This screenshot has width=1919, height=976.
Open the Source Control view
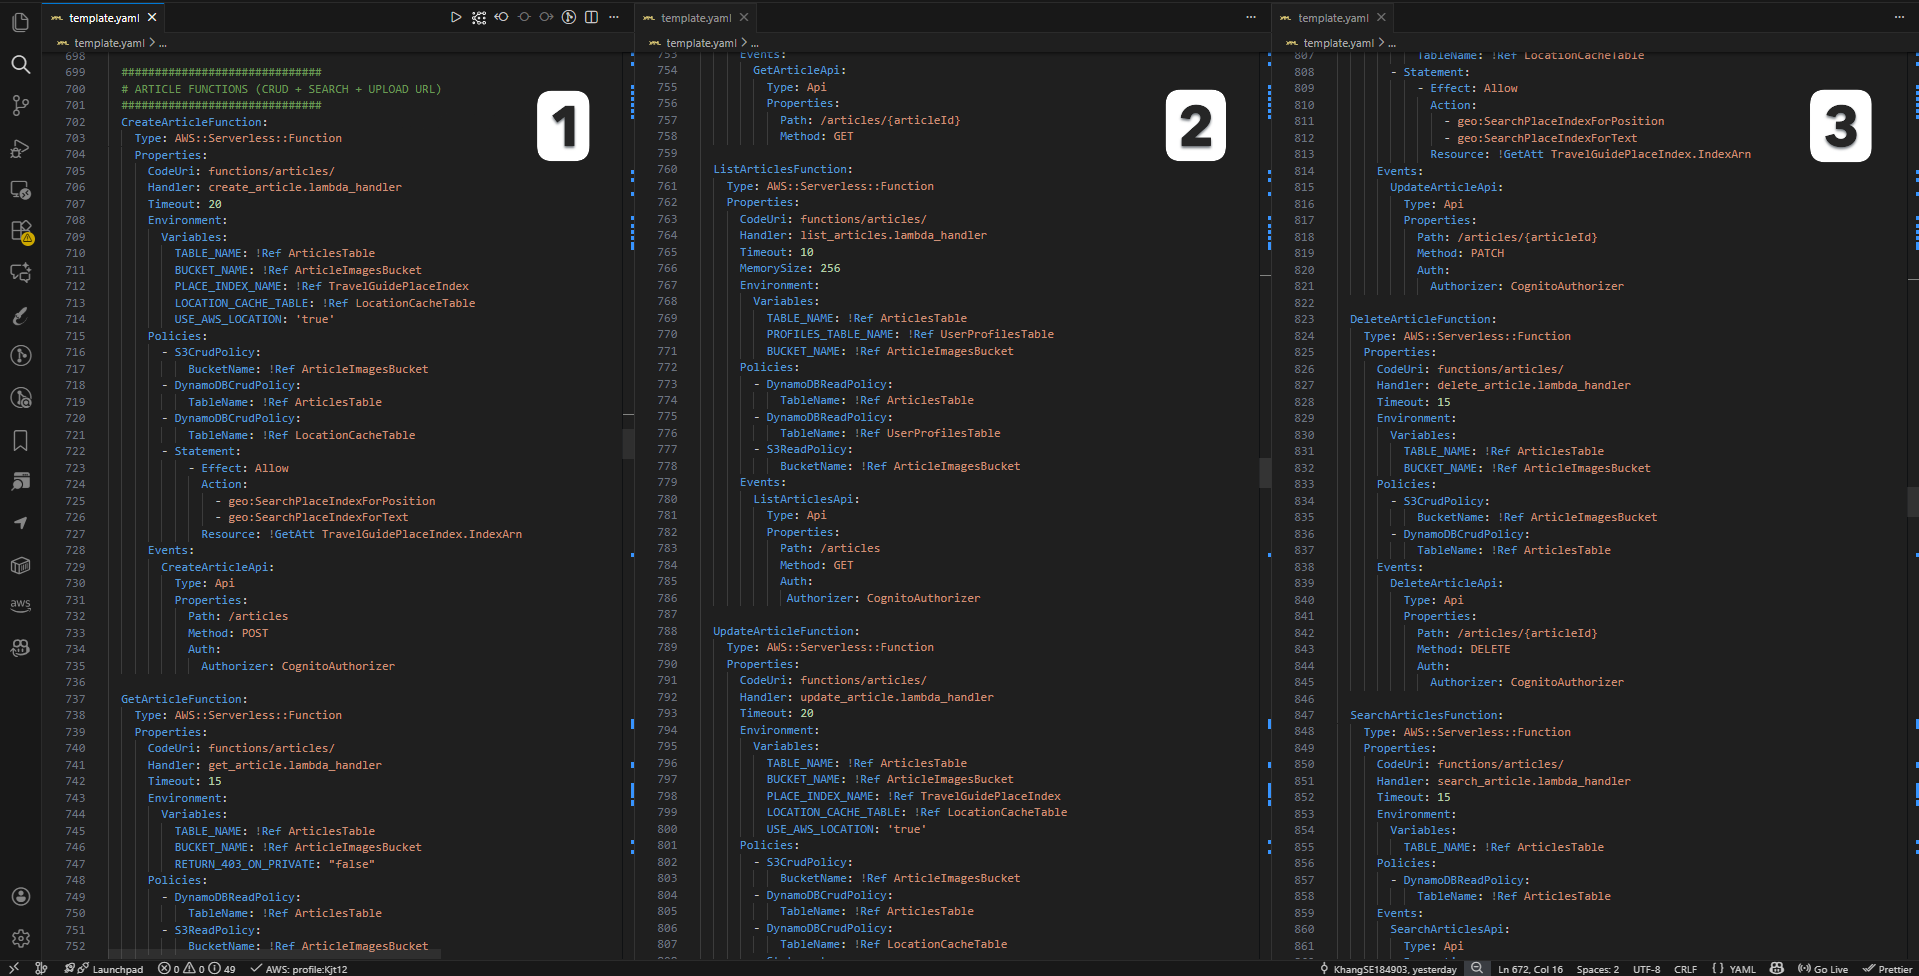tap(20, 106)
